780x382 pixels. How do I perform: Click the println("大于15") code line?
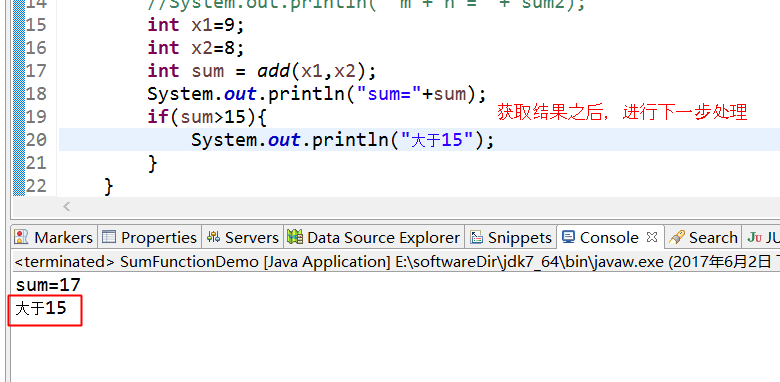point(343,140)
